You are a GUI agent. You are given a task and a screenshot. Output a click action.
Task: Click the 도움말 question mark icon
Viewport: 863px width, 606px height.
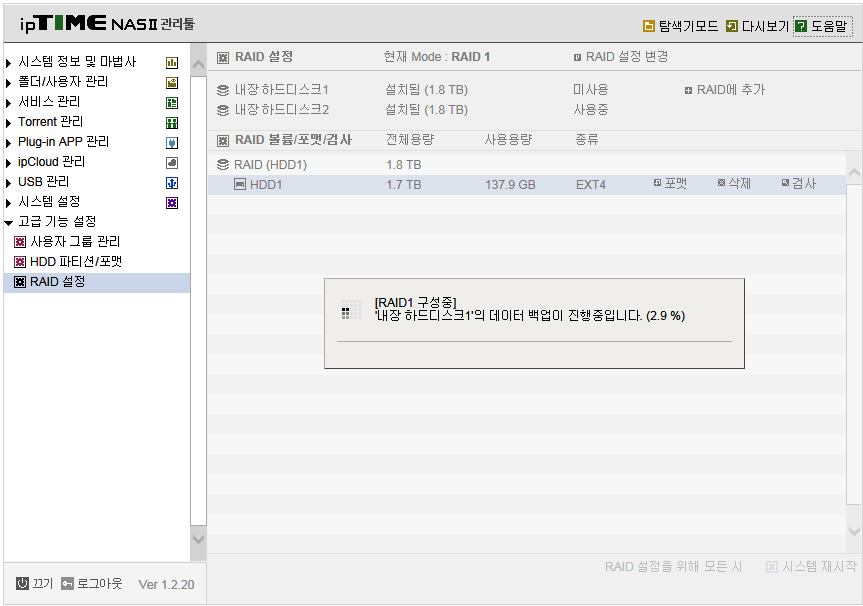pyautogui.click(x=801, y=26)
